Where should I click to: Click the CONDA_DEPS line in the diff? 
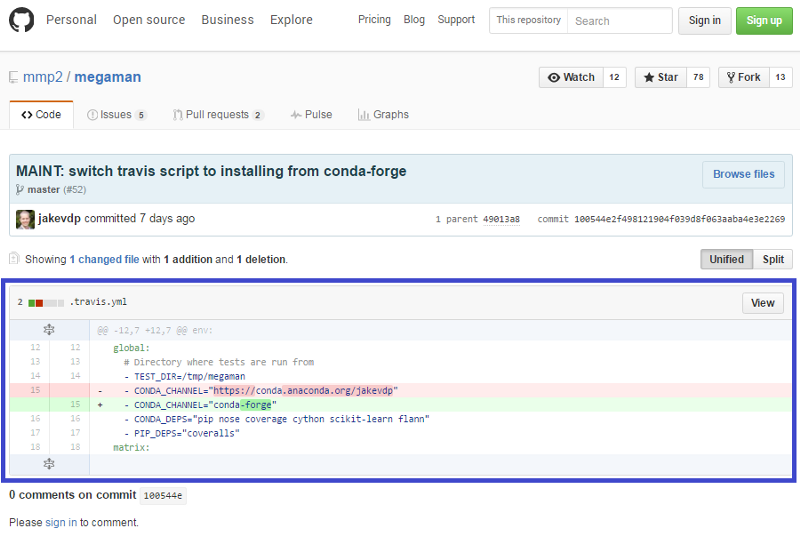[x=401, y=419]
